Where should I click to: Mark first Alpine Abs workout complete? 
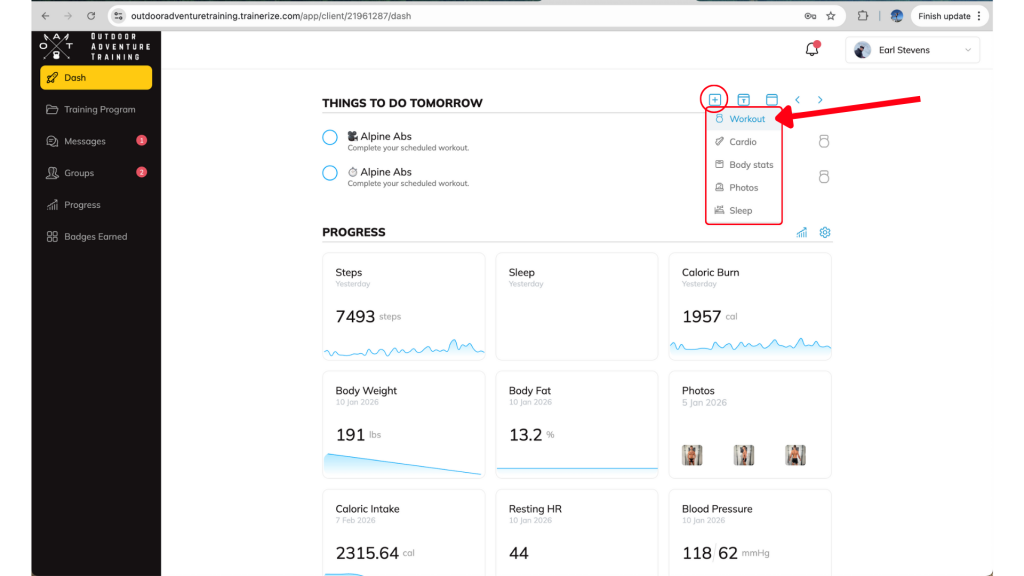tap(330, 138)
